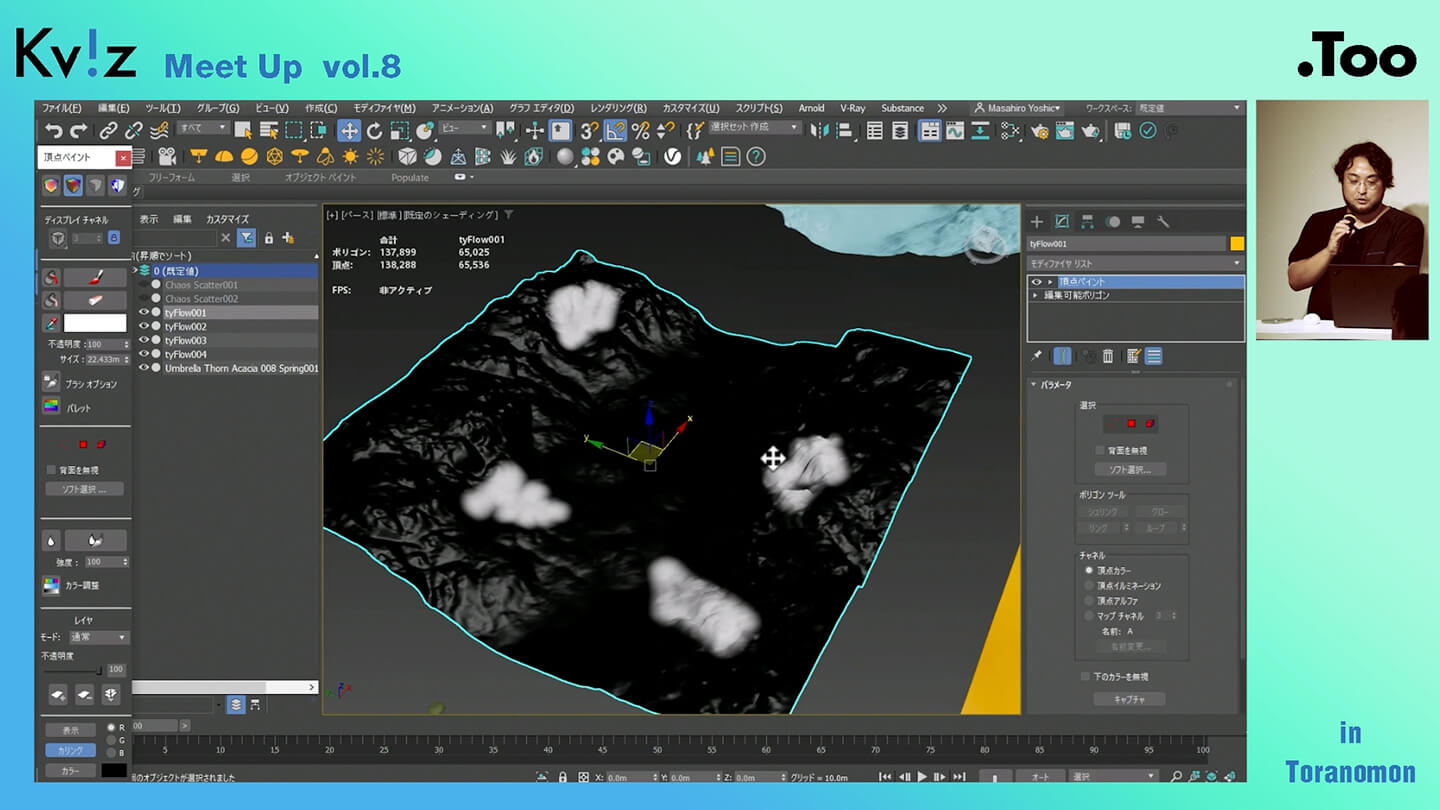The height and width of the screenshot is (810, 1440).
Task: Click the vertex paint brush button
Action: (96, 277)
